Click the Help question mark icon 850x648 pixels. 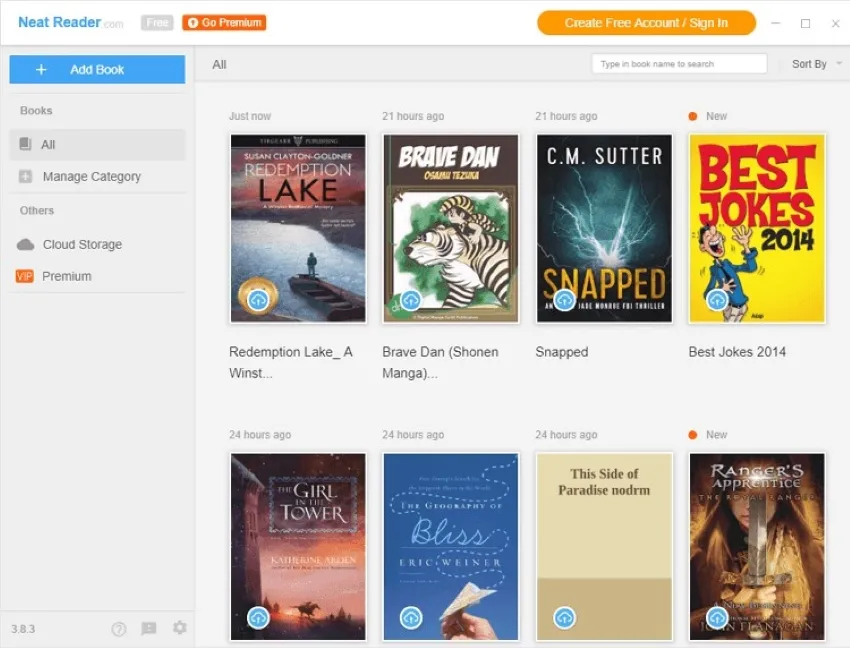[119, 628]
